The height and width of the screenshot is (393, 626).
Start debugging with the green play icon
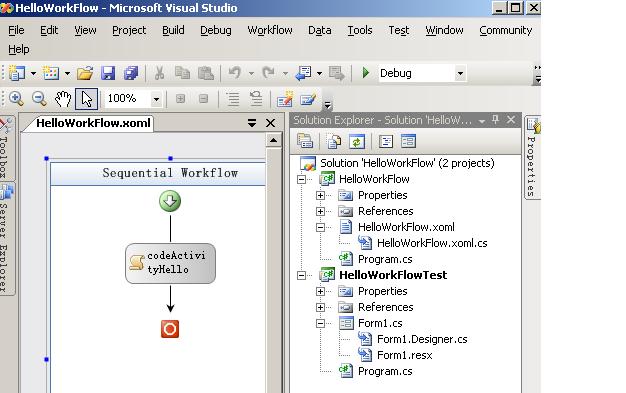click(x=365, y=73)
